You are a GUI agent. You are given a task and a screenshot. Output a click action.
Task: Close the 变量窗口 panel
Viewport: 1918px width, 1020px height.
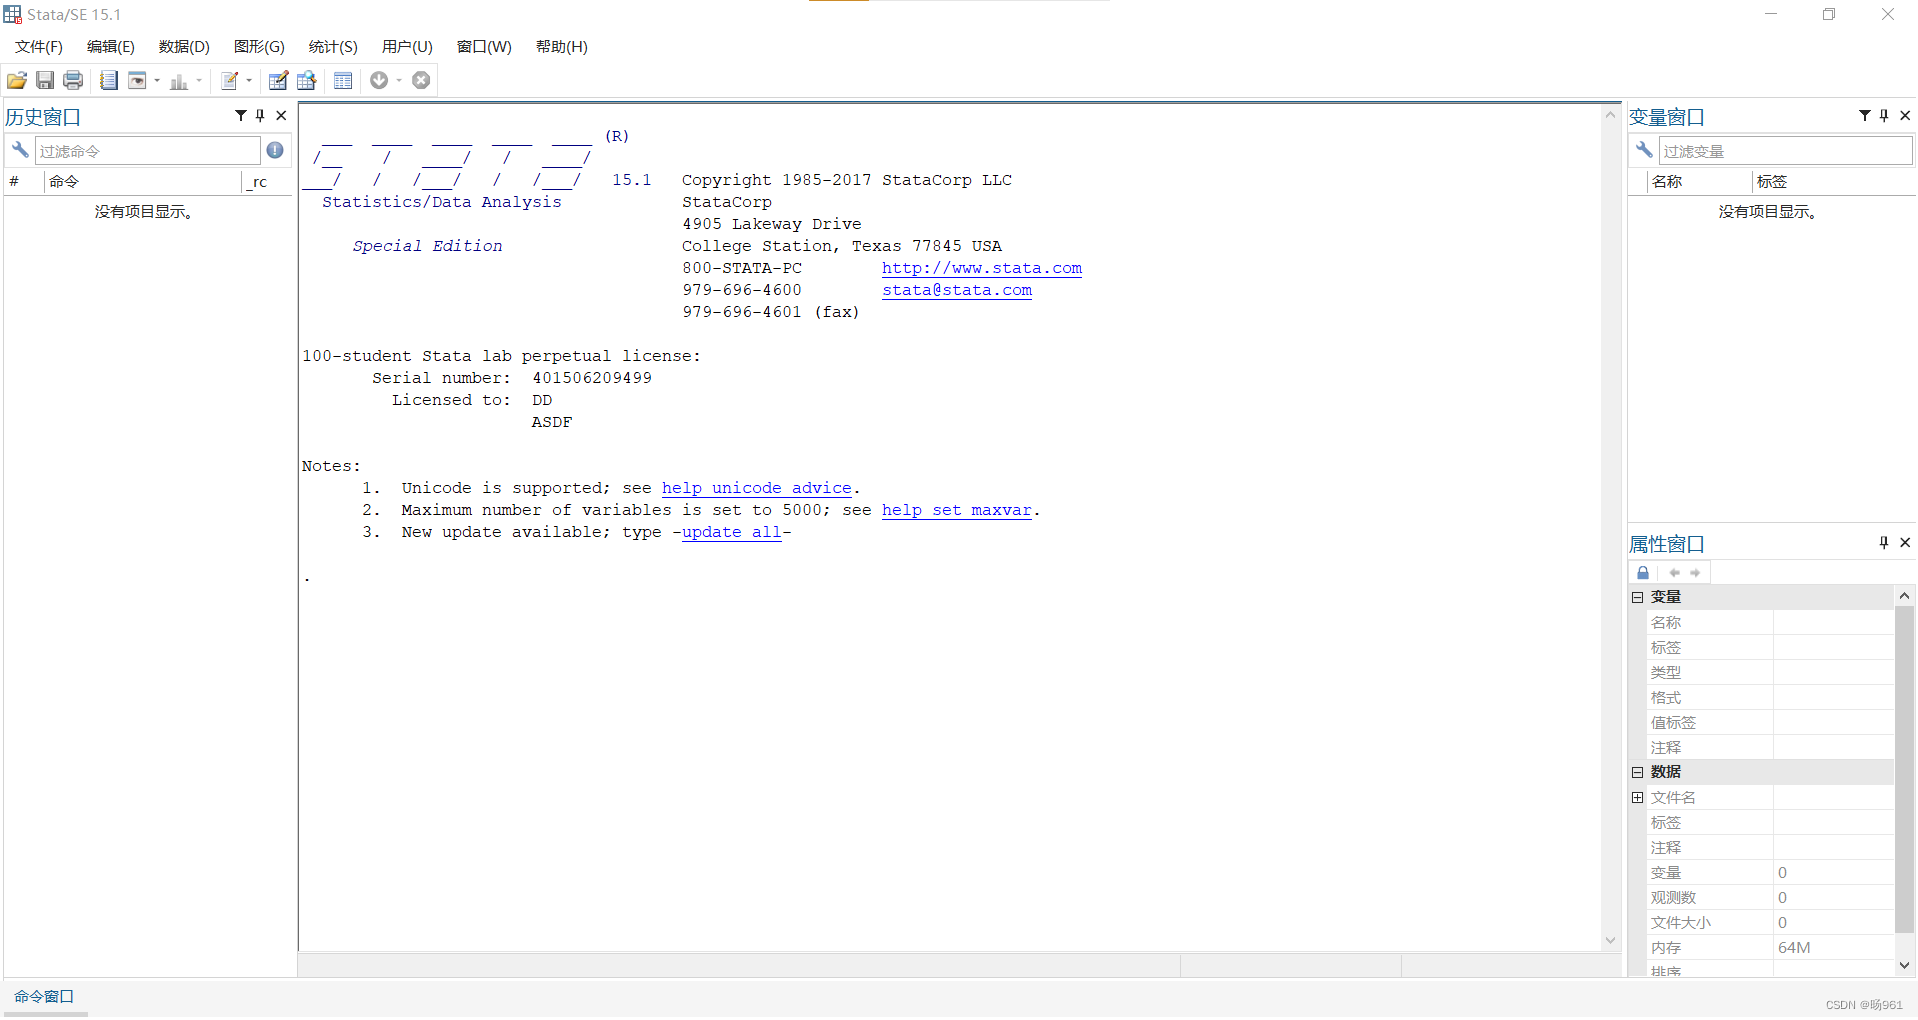point(1905,116)
